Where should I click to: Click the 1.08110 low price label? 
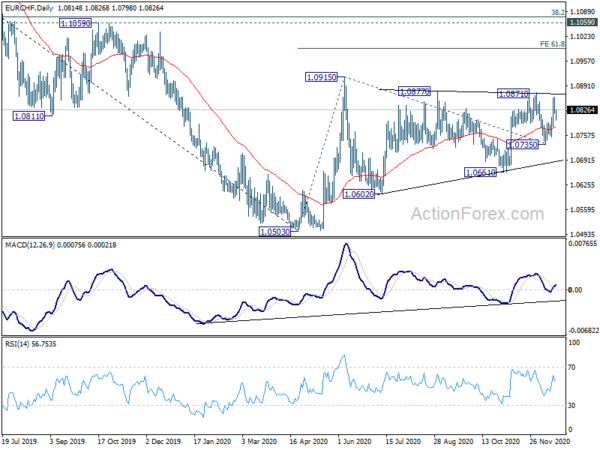pyautogui.click(x=29, y=116)
